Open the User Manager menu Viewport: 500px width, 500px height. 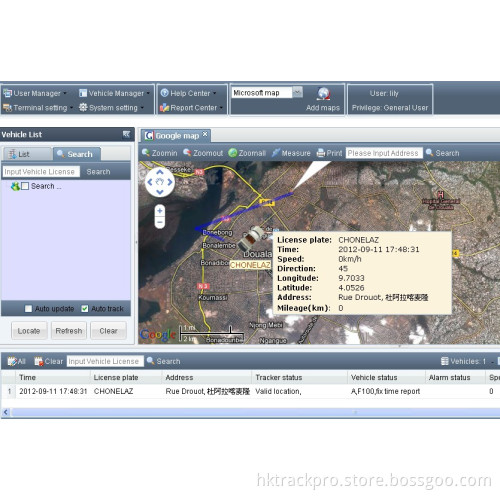point(36,93)
